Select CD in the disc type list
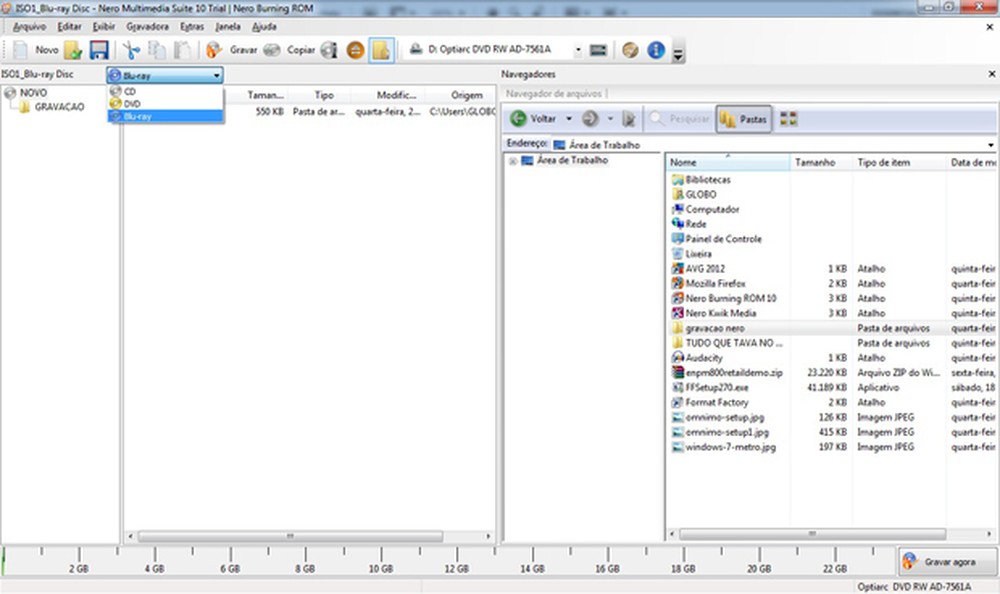The height and width of the screenshot is (594, 1000). click(166, 91)
